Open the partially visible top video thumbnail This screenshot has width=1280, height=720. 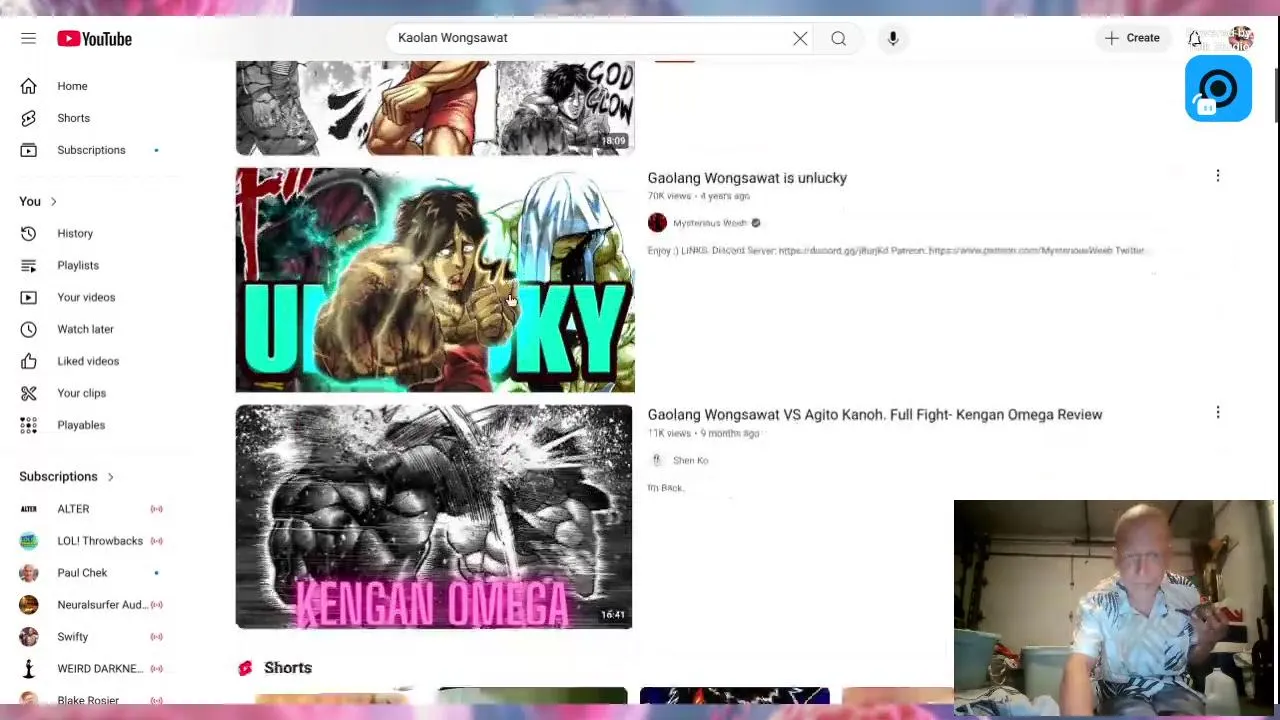[x=435, y=108]
